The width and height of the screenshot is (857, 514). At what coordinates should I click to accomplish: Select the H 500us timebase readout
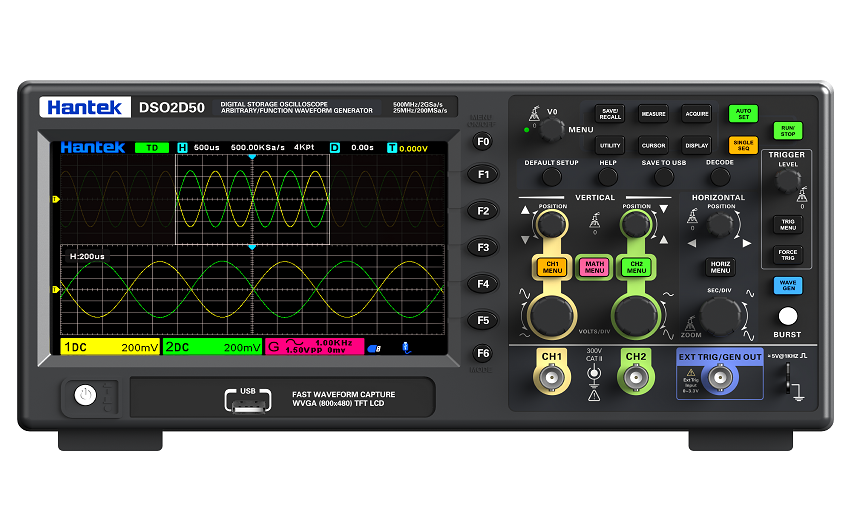pos(199,148)
